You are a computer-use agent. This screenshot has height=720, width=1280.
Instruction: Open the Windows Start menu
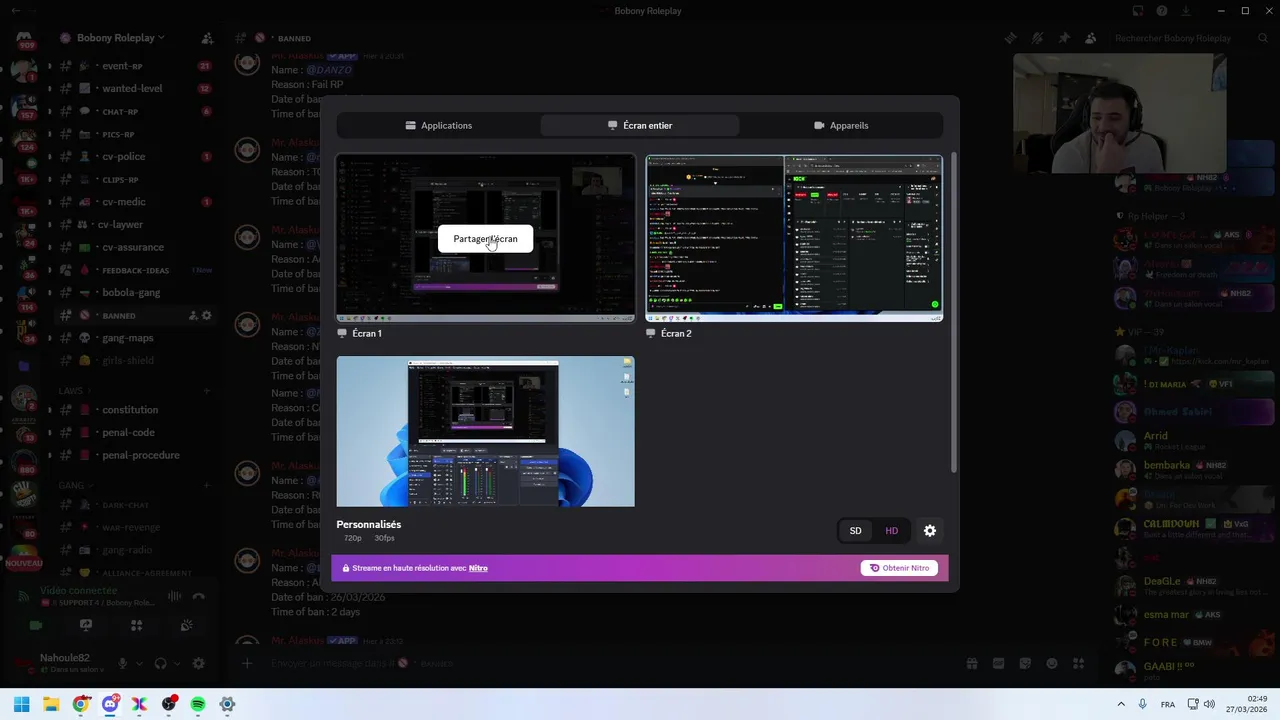[x=22, y=704]
